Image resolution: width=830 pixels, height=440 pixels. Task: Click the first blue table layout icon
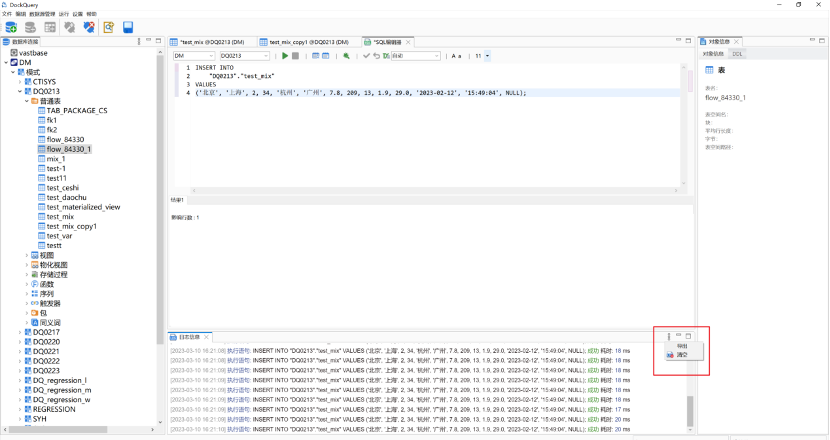pyautogui.click(x=315, y=56)
